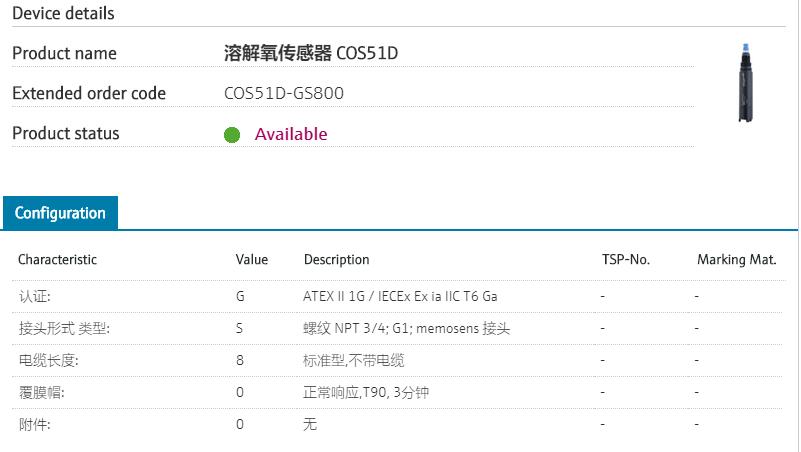Viewport: 801px width, 452px height.
Task: Click the product name 溶解氧传感器 COS51D
Action: coord(311,53)
